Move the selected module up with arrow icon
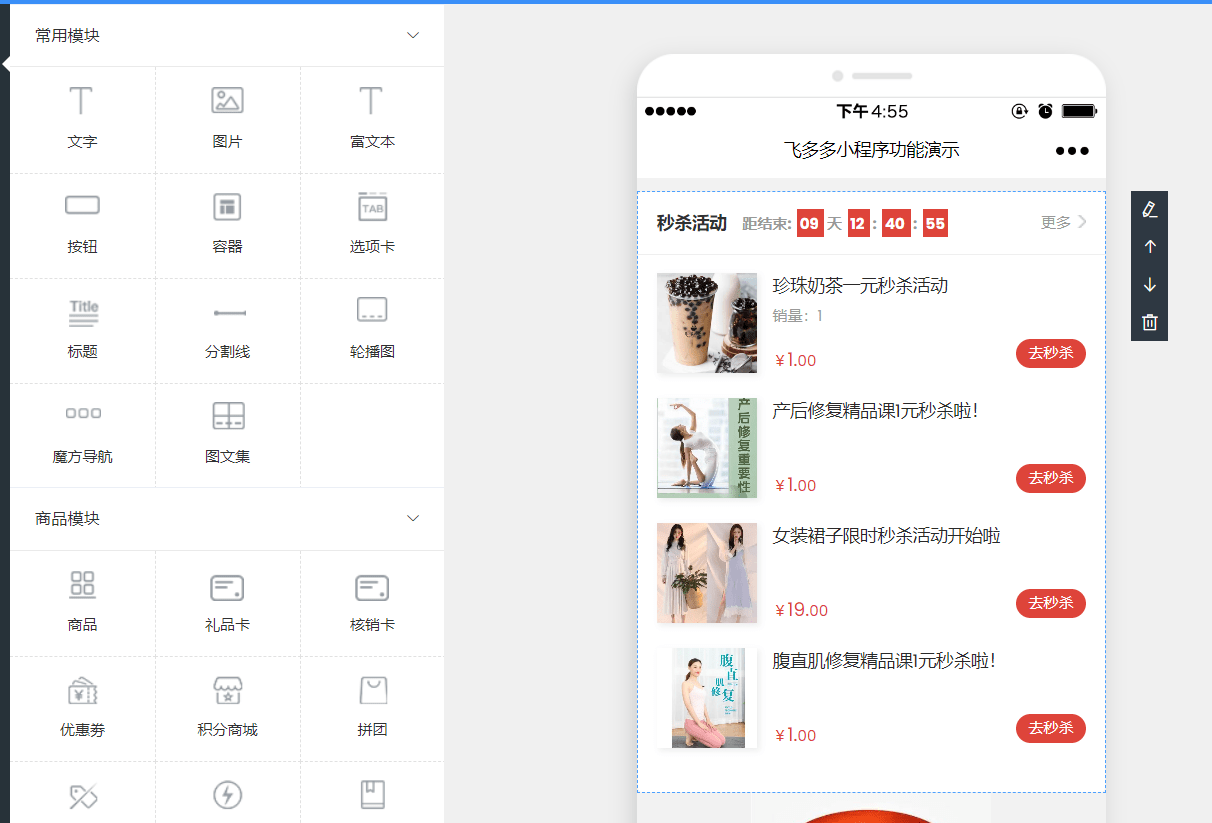 click(x=1149, y=246)
